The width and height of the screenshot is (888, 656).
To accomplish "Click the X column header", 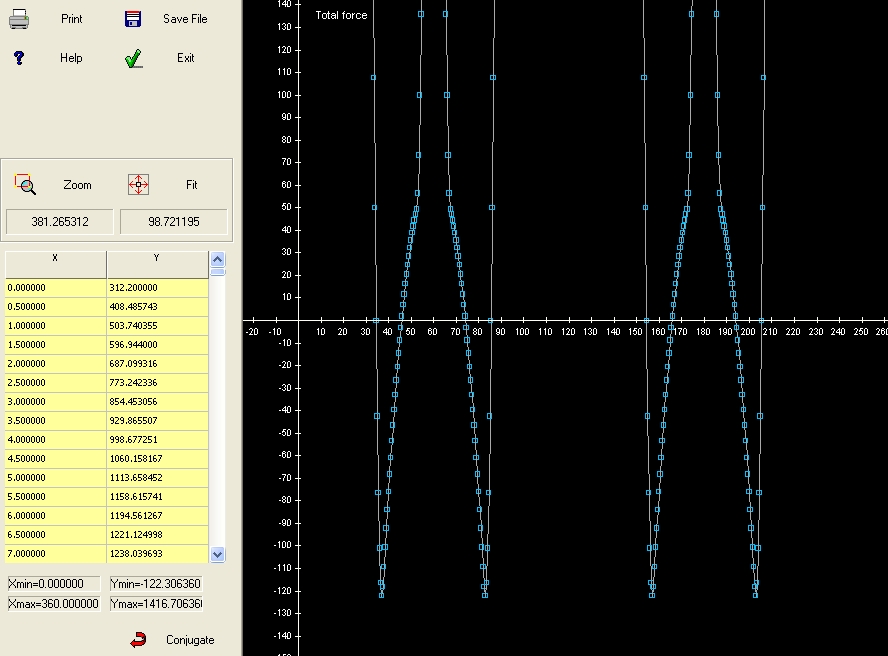I will click(55, 264).
